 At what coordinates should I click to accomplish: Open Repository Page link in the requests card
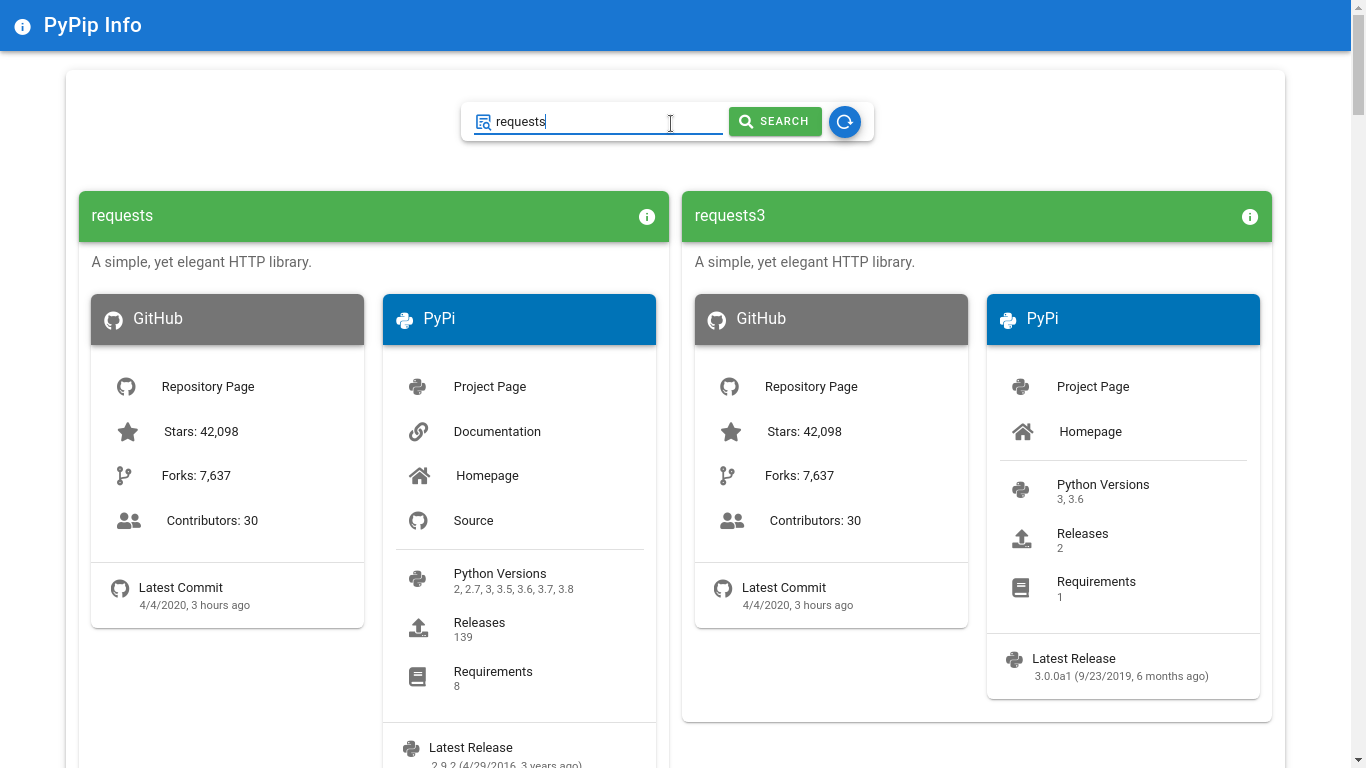click(x=208, y=387)
